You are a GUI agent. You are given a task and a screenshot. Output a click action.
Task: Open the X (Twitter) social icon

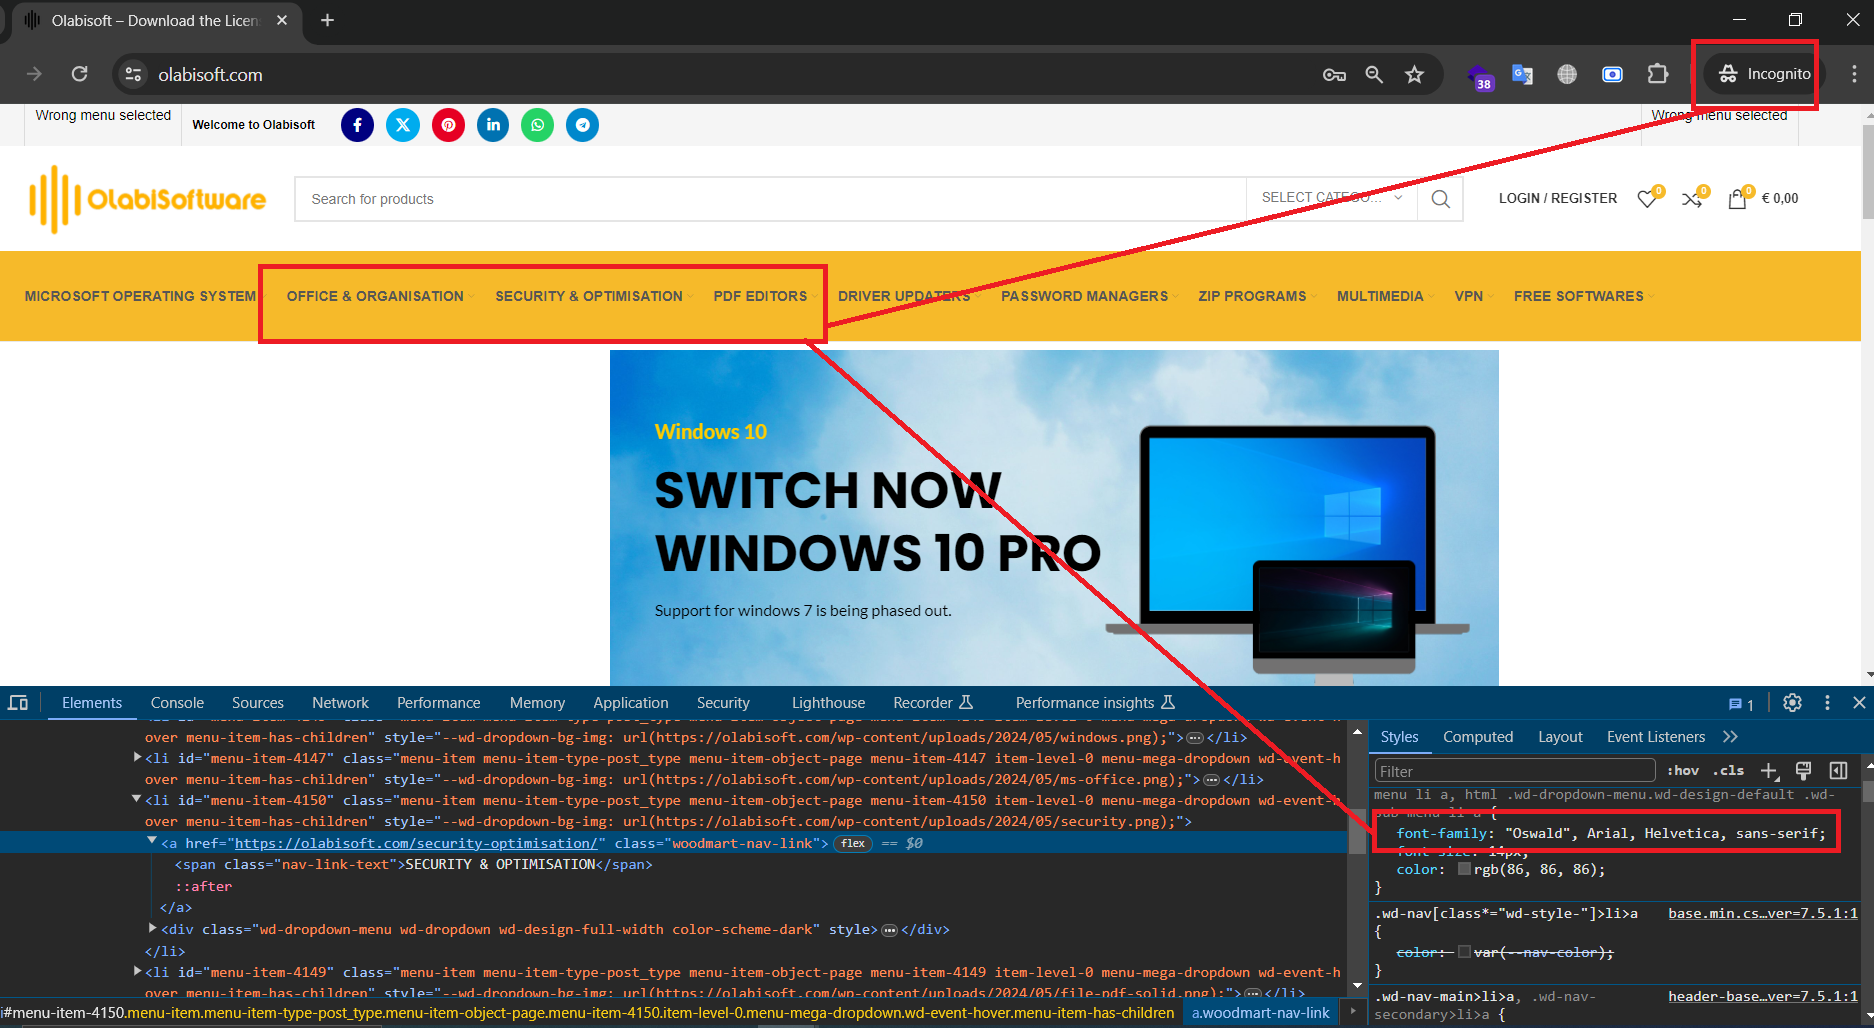[403, 125]
